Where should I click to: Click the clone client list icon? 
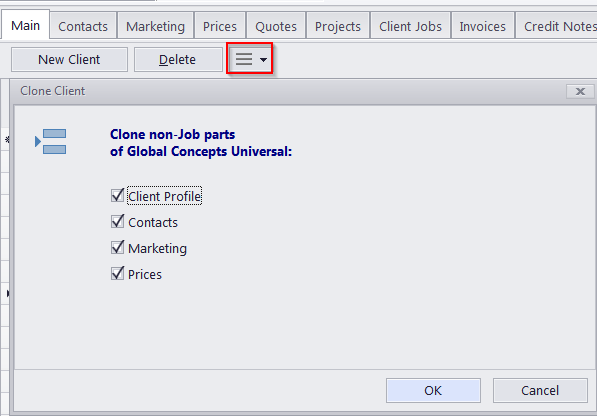[51, 142]
